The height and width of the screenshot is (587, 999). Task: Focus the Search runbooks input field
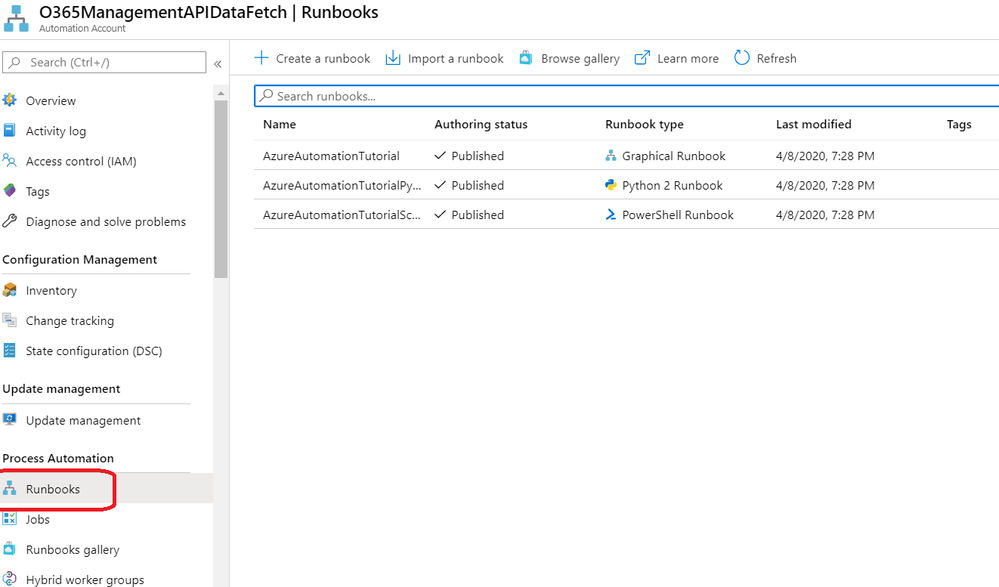point(626,96)
